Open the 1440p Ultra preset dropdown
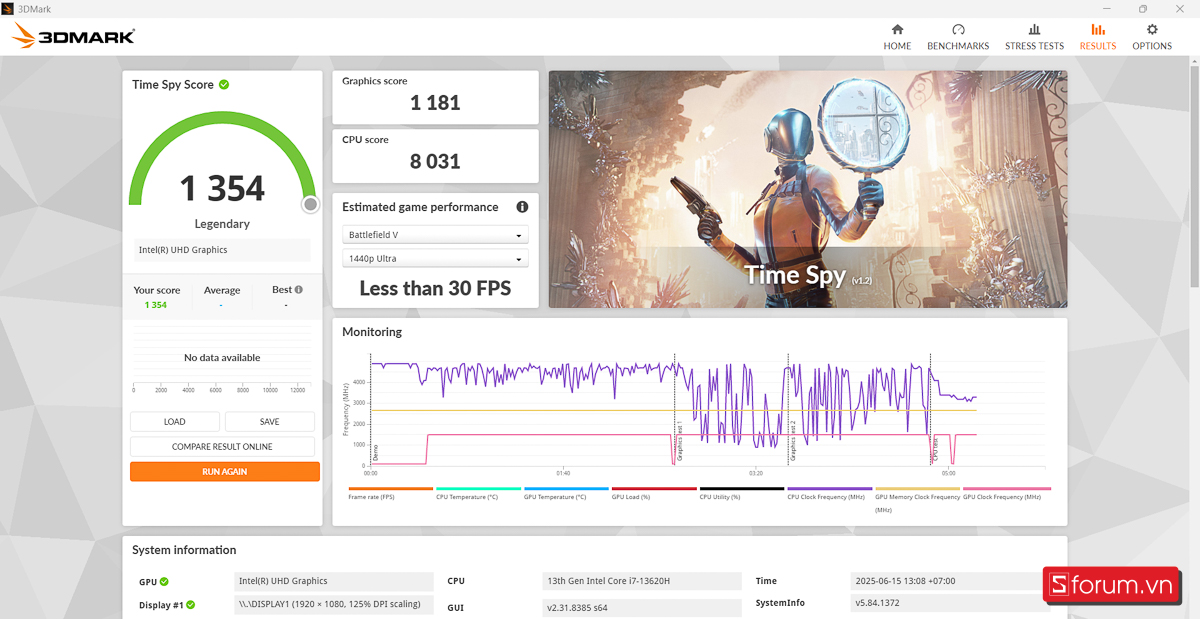This screenshot has height=619, width=1200. coord(435,259)
